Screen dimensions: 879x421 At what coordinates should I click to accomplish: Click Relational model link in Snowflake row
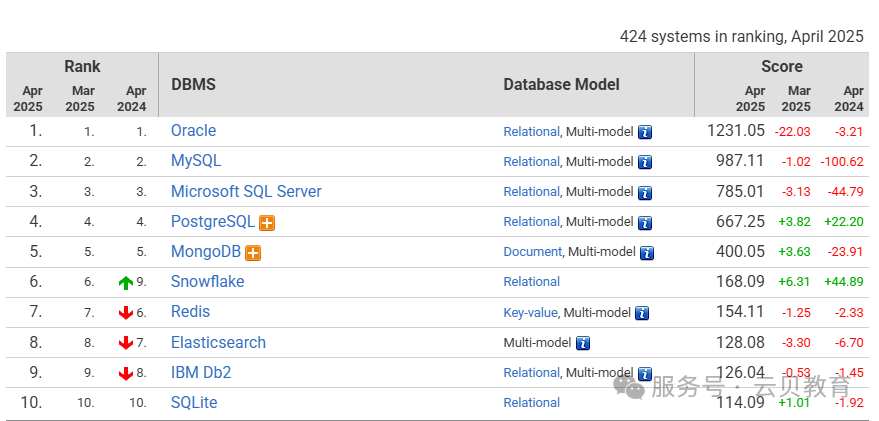tap(531, 282)
